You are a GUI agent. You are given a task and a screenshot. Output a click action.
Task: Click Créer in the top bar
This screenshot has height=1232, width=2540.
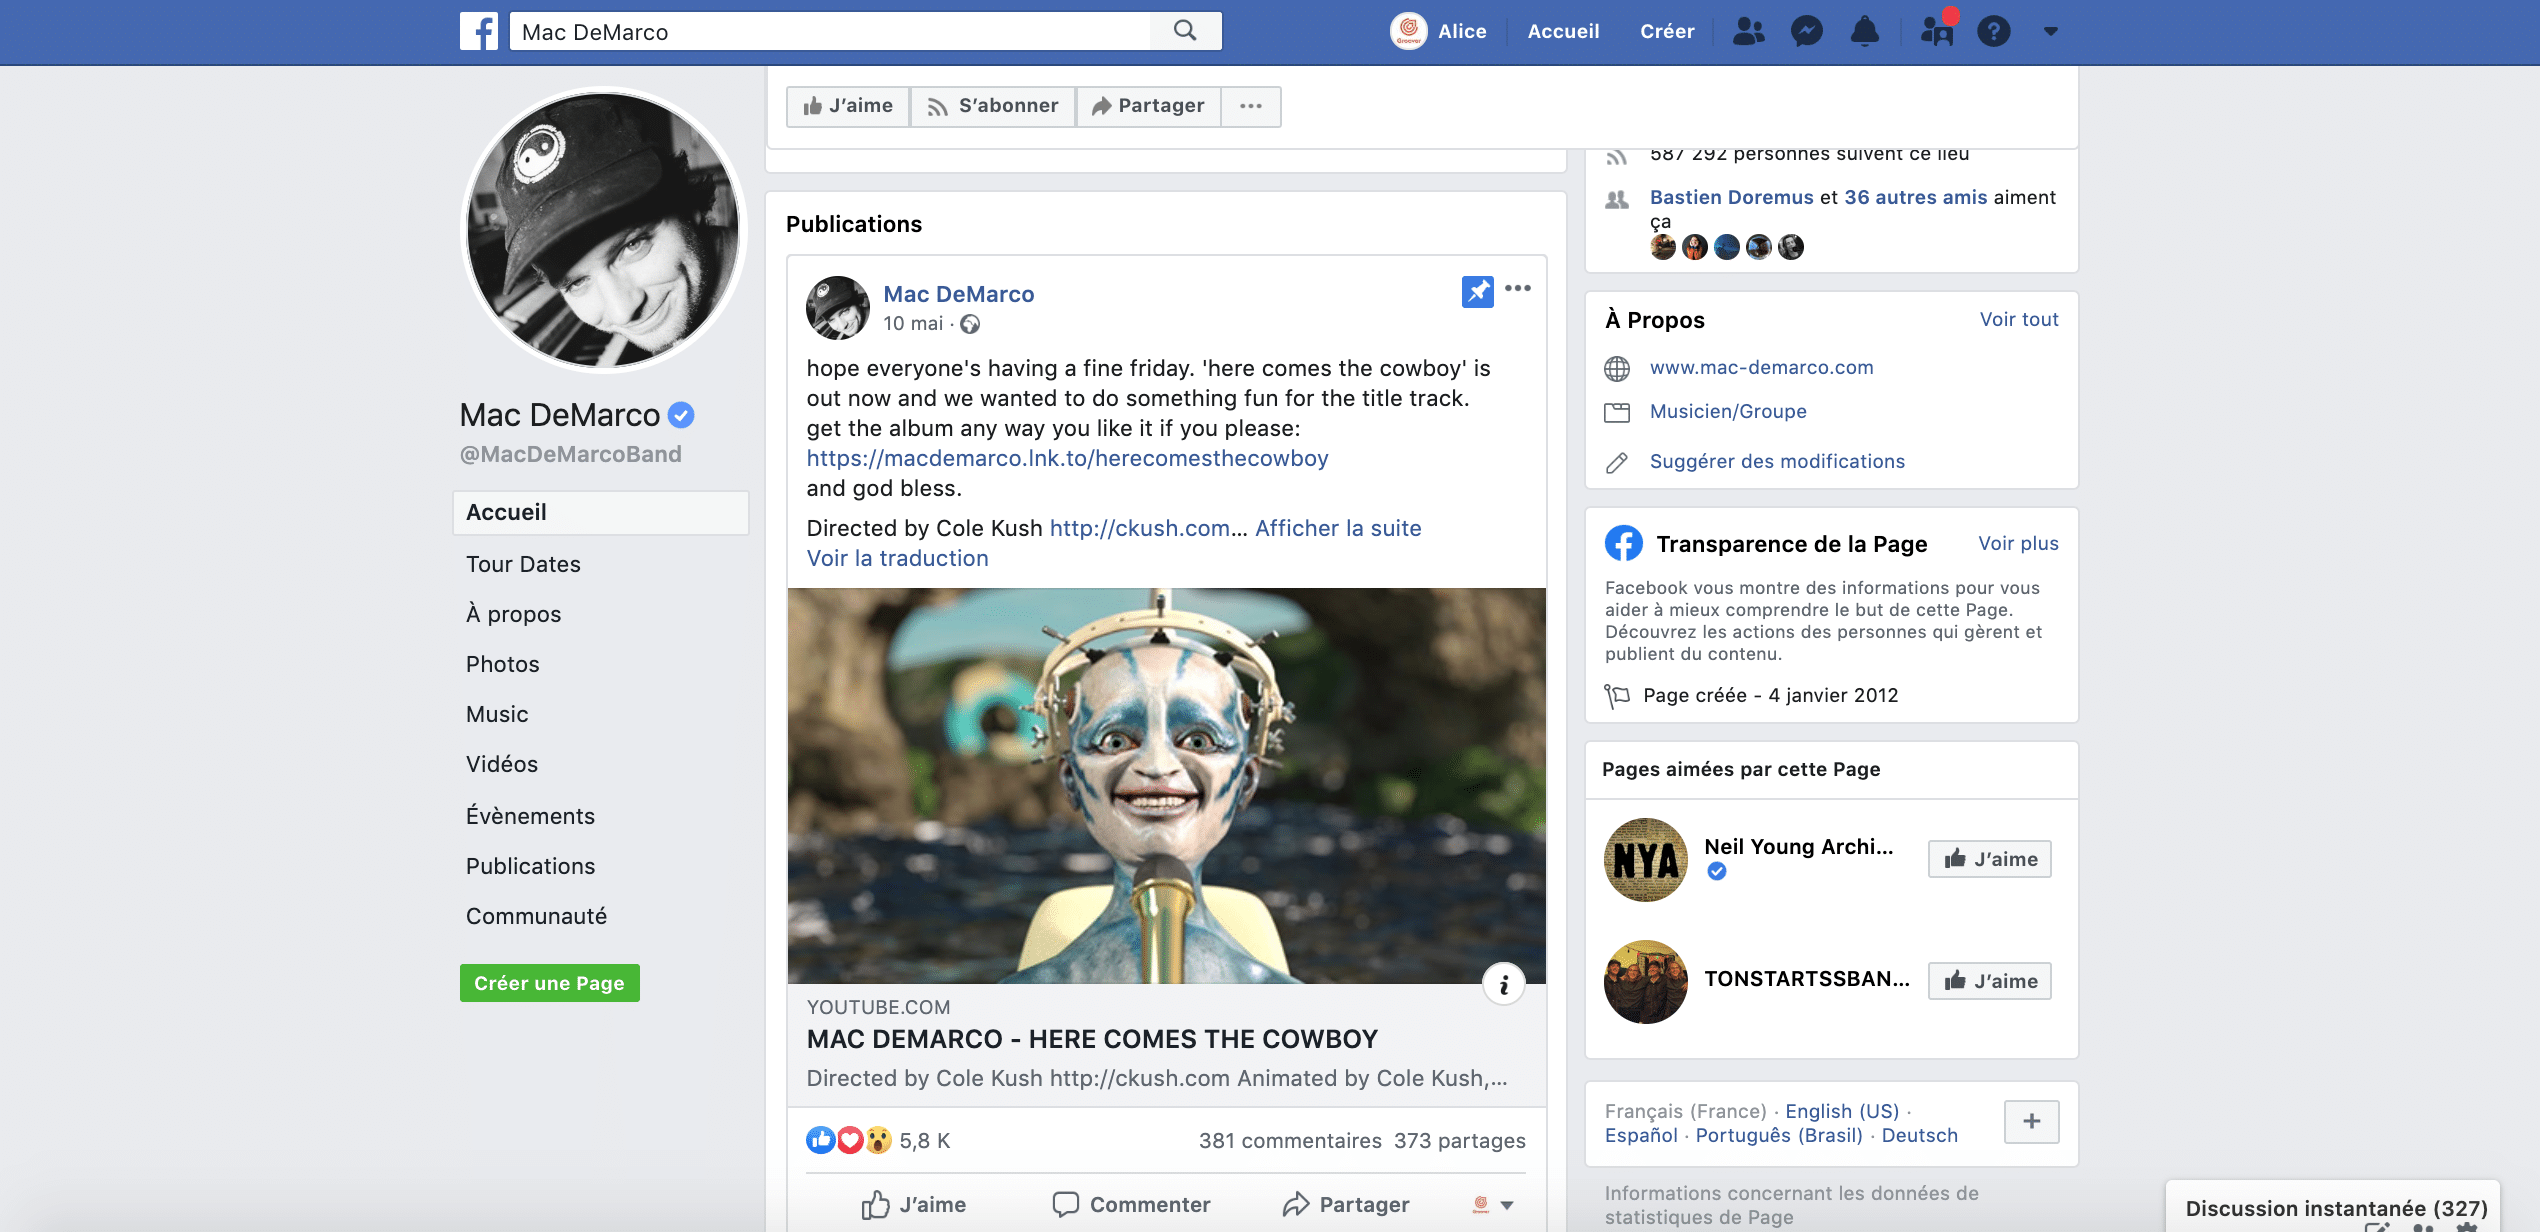coord(1667,31)
